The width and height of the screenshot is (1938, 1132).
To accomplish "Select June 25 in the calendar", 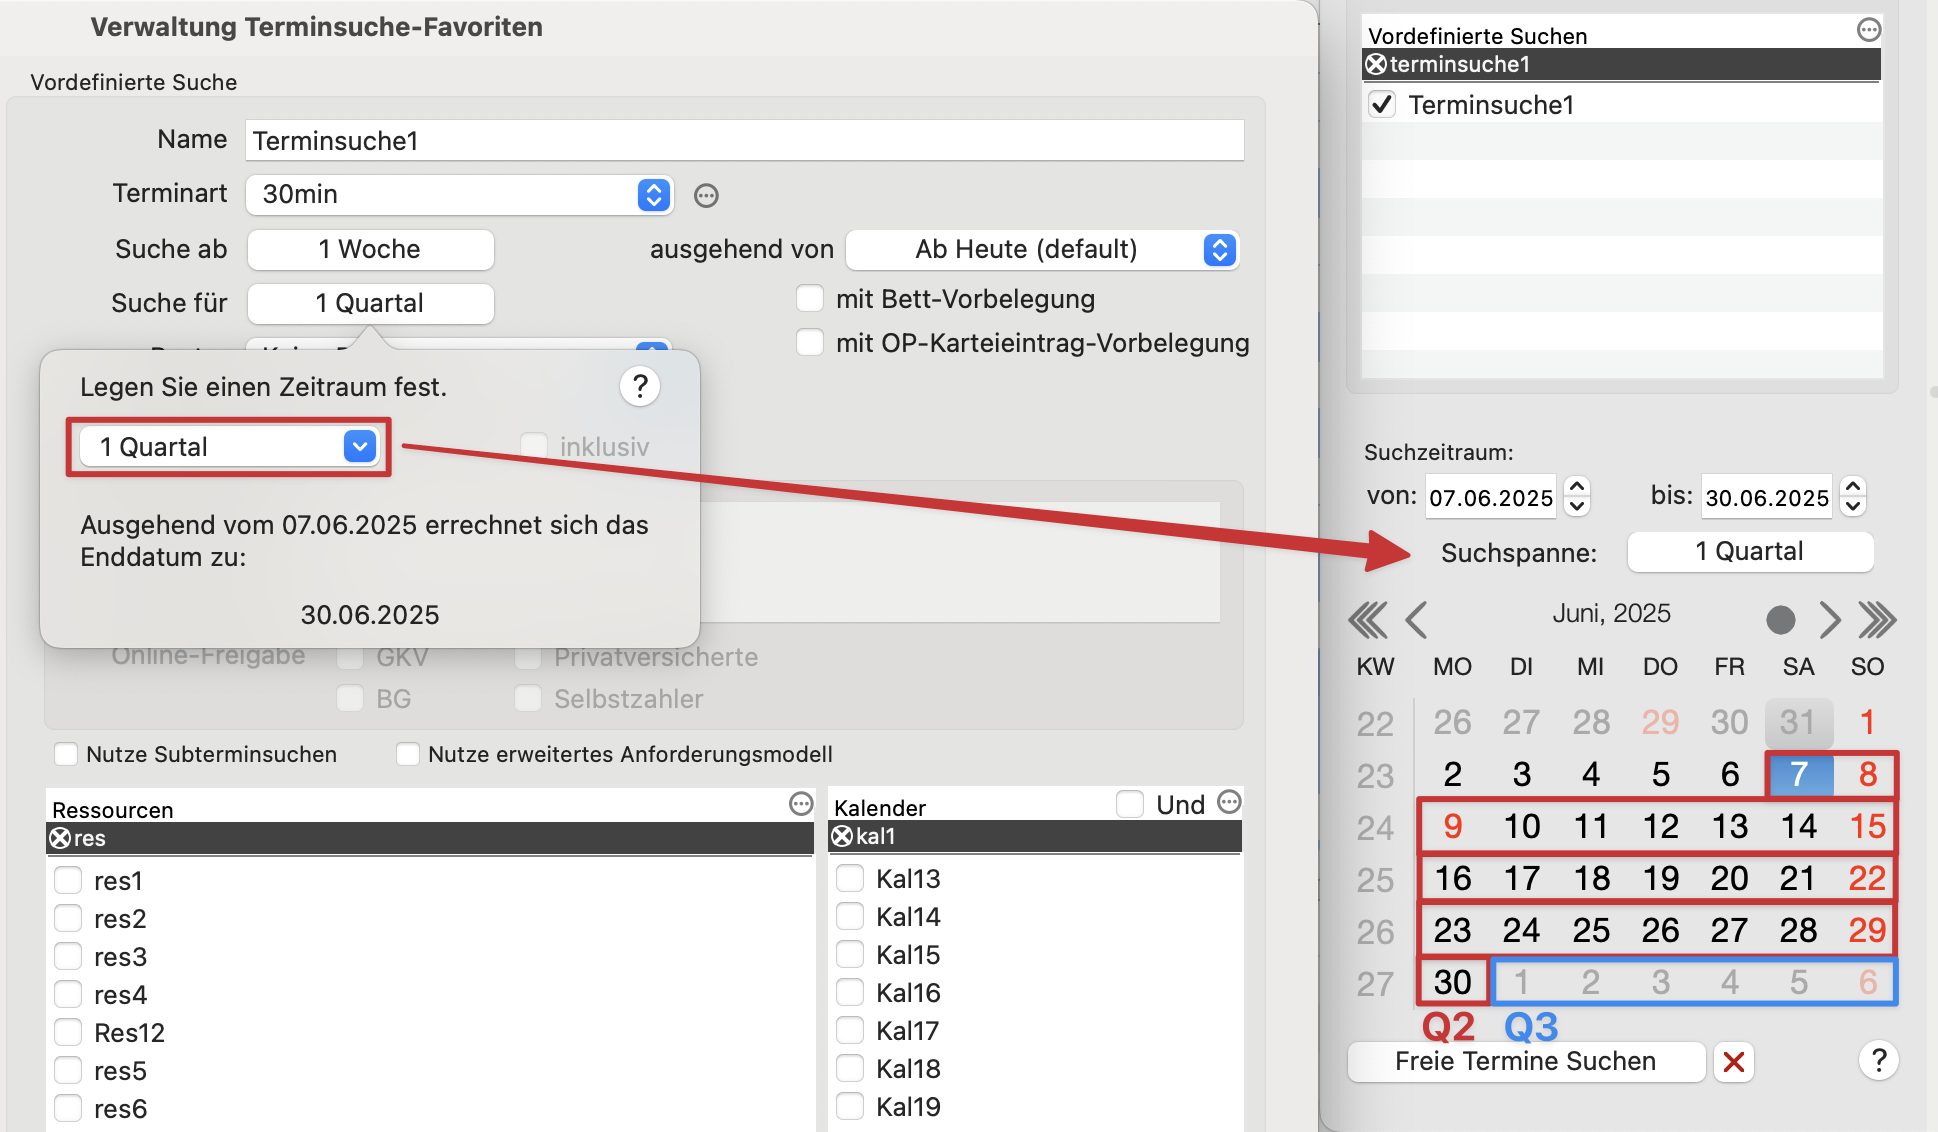I will click(1591, 930).
